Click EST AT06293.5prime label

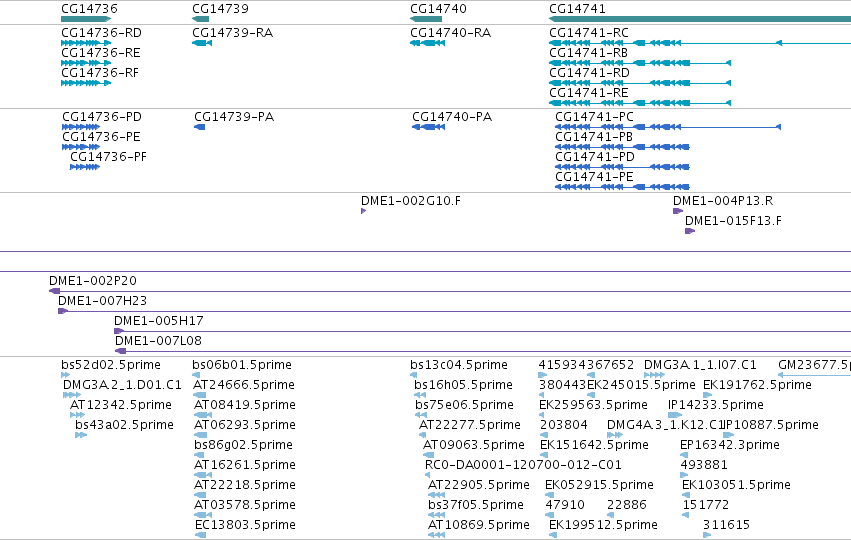coord(245,425)
